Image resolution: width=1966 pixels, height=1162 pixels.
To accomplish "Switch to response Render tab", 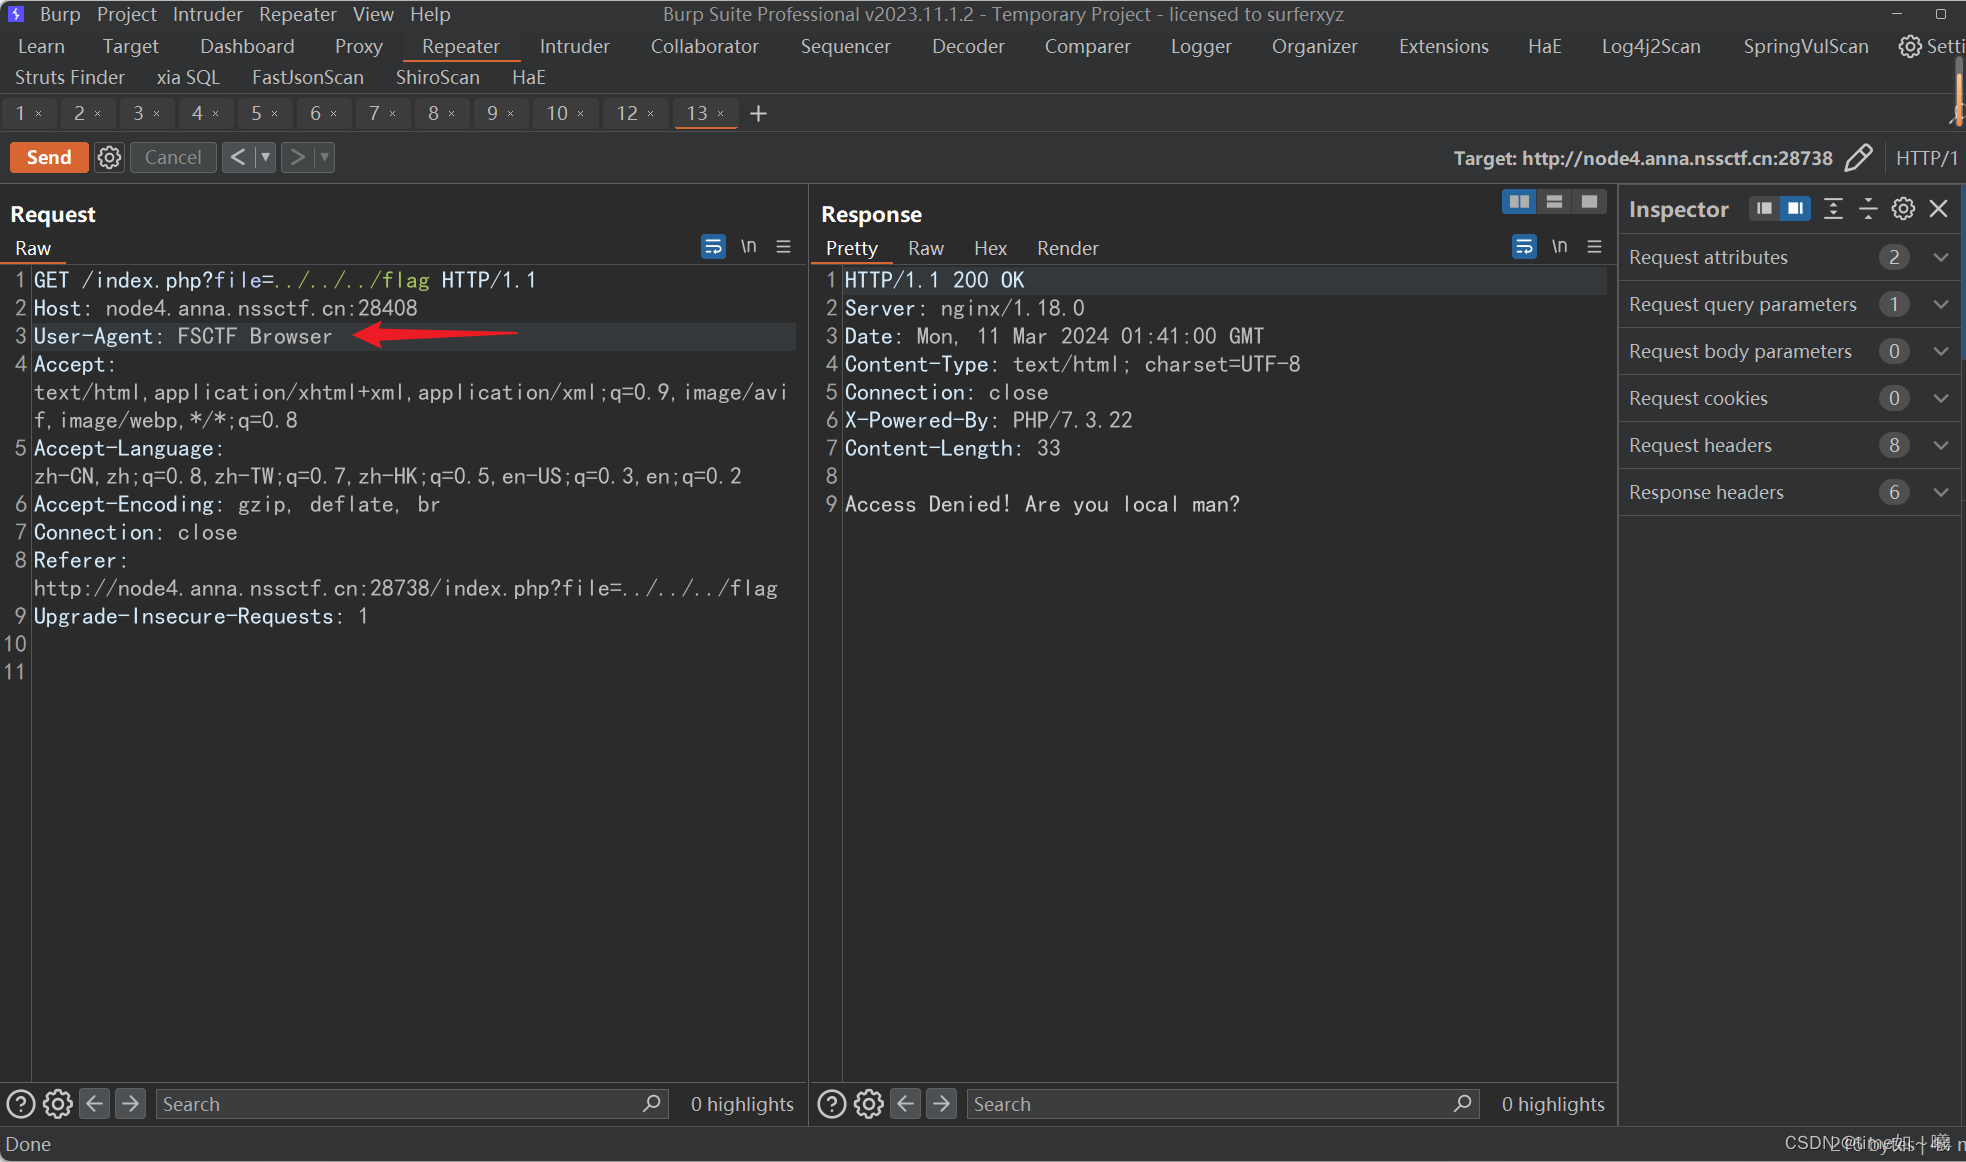I will 1067,248.
